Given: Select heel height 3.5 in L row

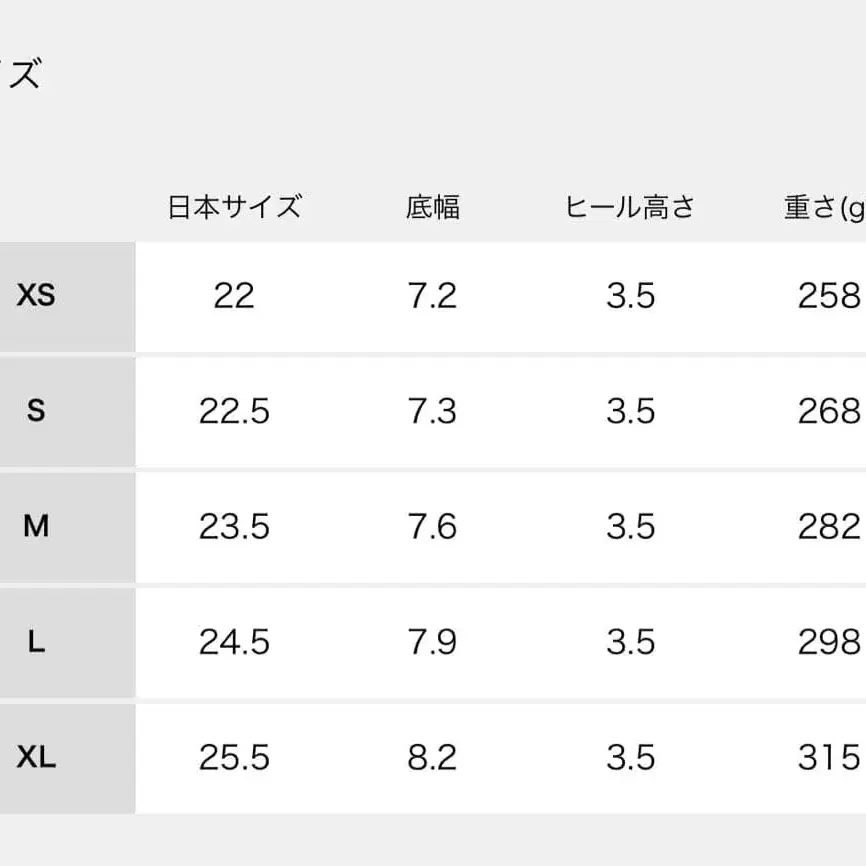Looking at the screenshot, I should pyautogui.click(x=630, y=642).
